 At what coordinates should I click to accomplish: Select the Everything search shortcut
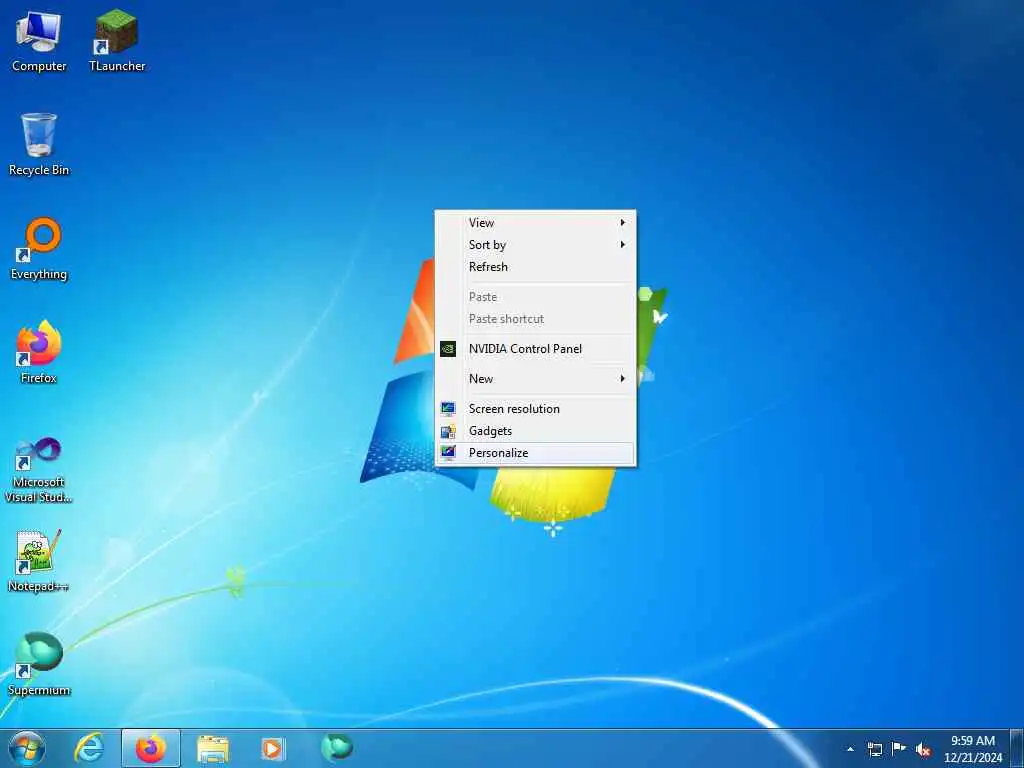pos(39,249)
